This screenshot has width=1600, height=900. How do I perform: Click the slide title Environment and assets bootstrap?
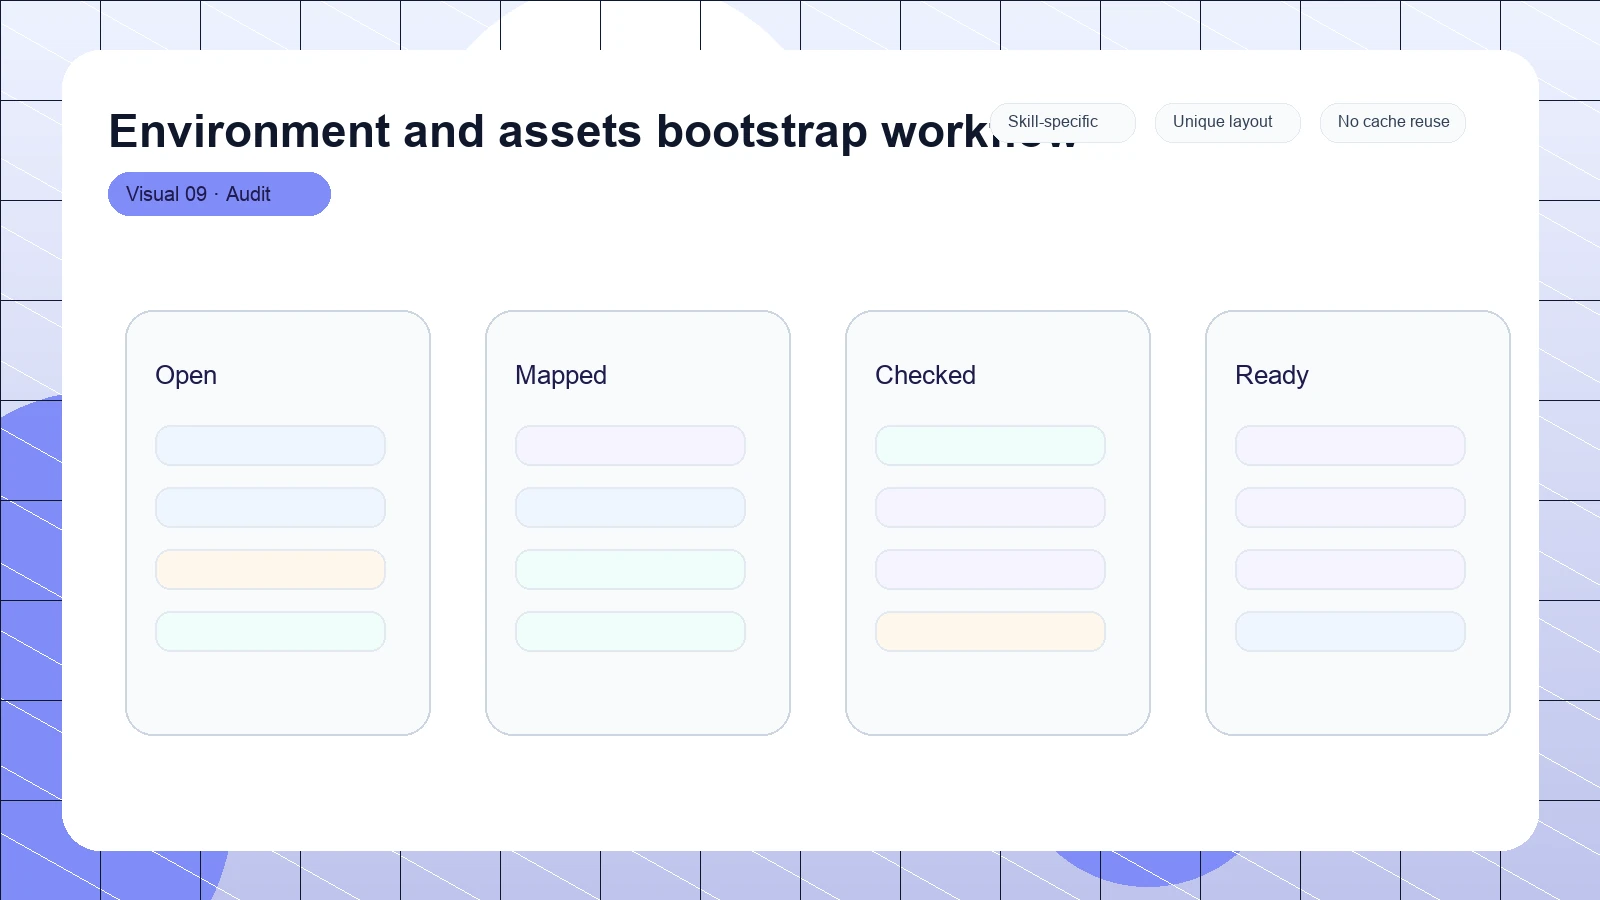[x=592, y=131]
